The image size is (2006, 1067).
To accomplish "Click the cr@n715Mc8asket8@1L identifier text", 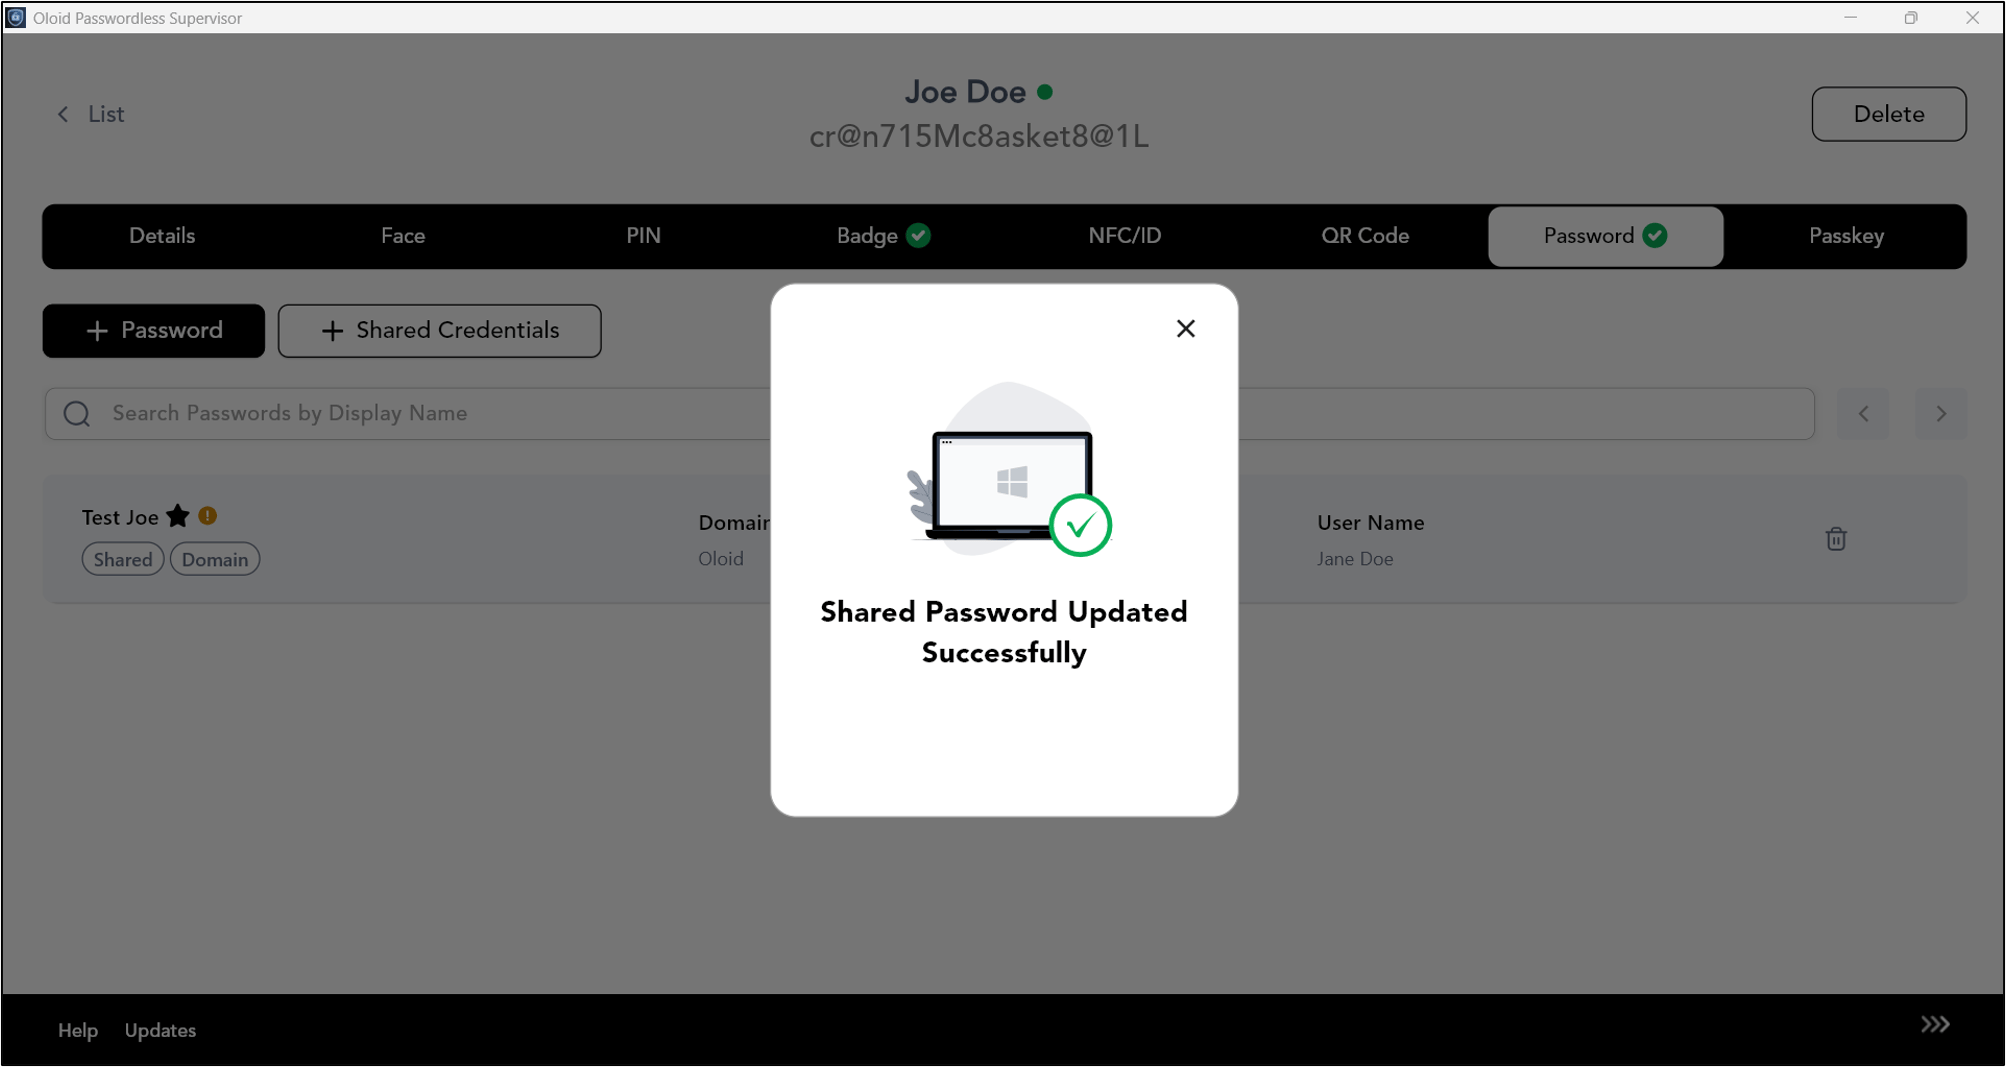I will [x=979, y=136].
